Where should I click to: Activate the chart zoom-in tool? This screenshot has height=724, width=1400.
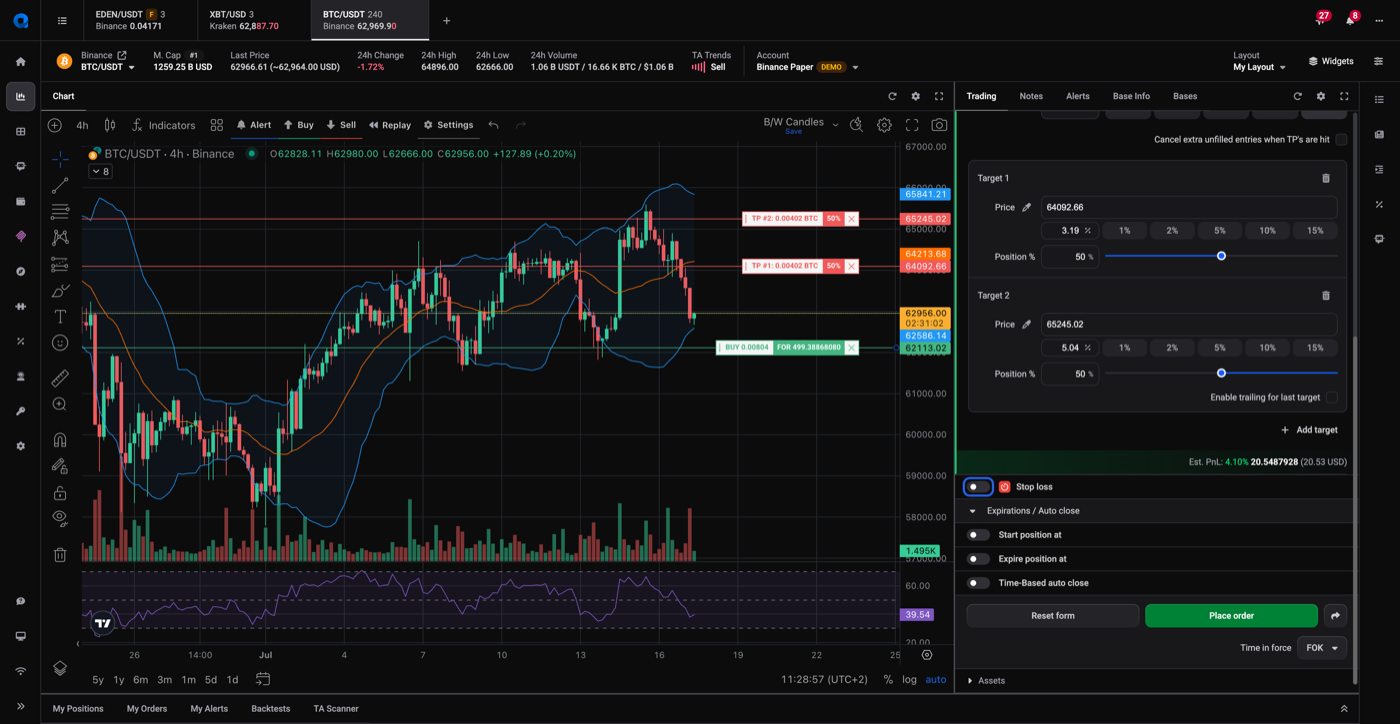click(60, 404)
